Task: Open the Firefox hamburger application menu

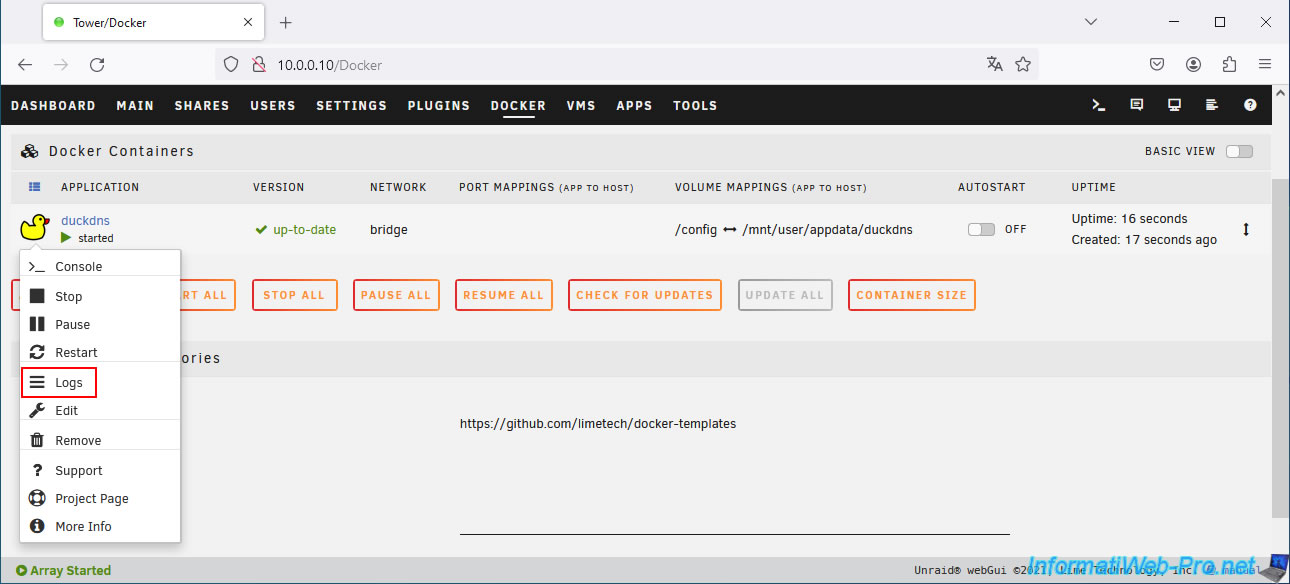Action: 1265,64
